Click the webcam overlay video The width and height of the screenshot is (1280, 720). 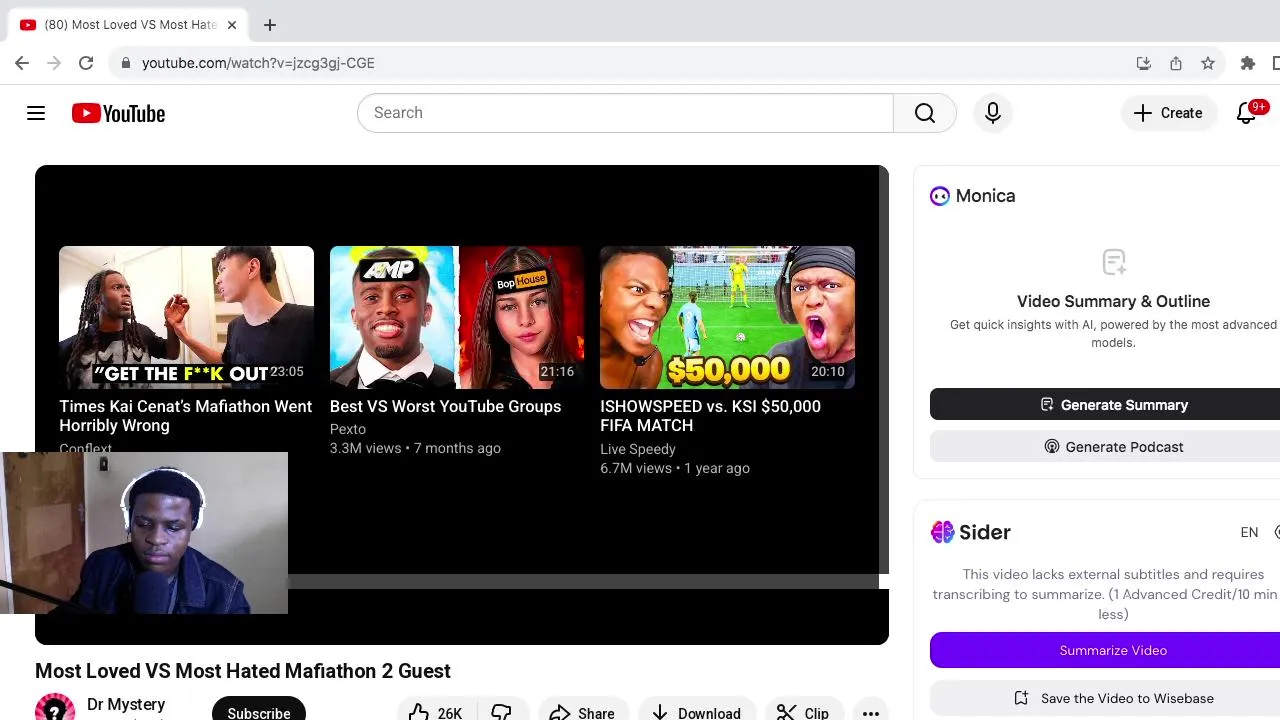pyautogui.click(x=144, y=532)
